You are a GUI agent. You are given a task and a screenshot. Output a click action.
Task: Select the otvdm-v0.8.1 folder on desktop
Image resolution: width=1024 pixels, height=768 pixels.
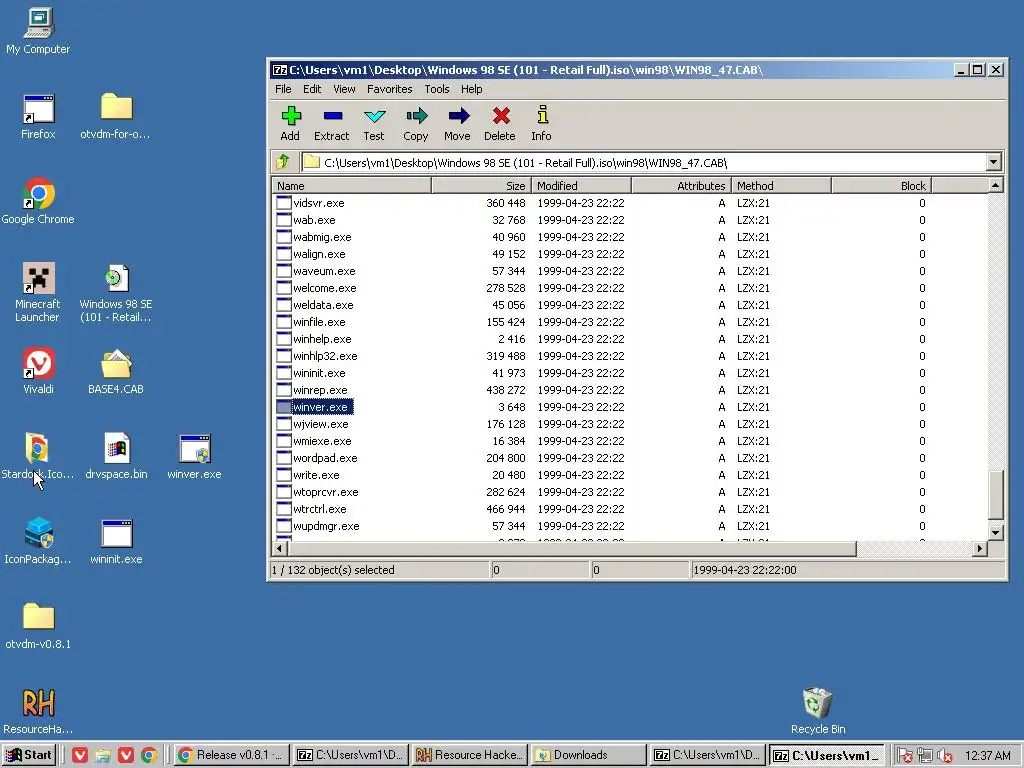pos(38,626)
